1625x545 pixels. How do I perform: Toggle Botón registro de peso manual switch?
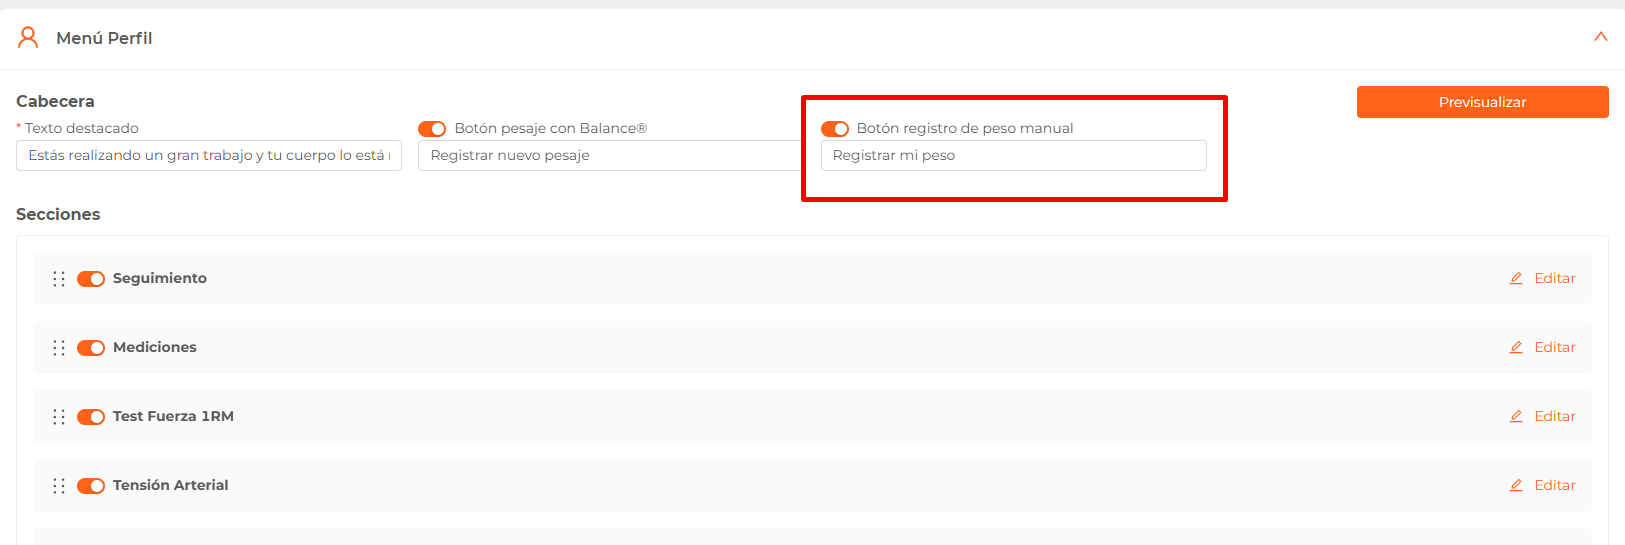coord(835,129)
